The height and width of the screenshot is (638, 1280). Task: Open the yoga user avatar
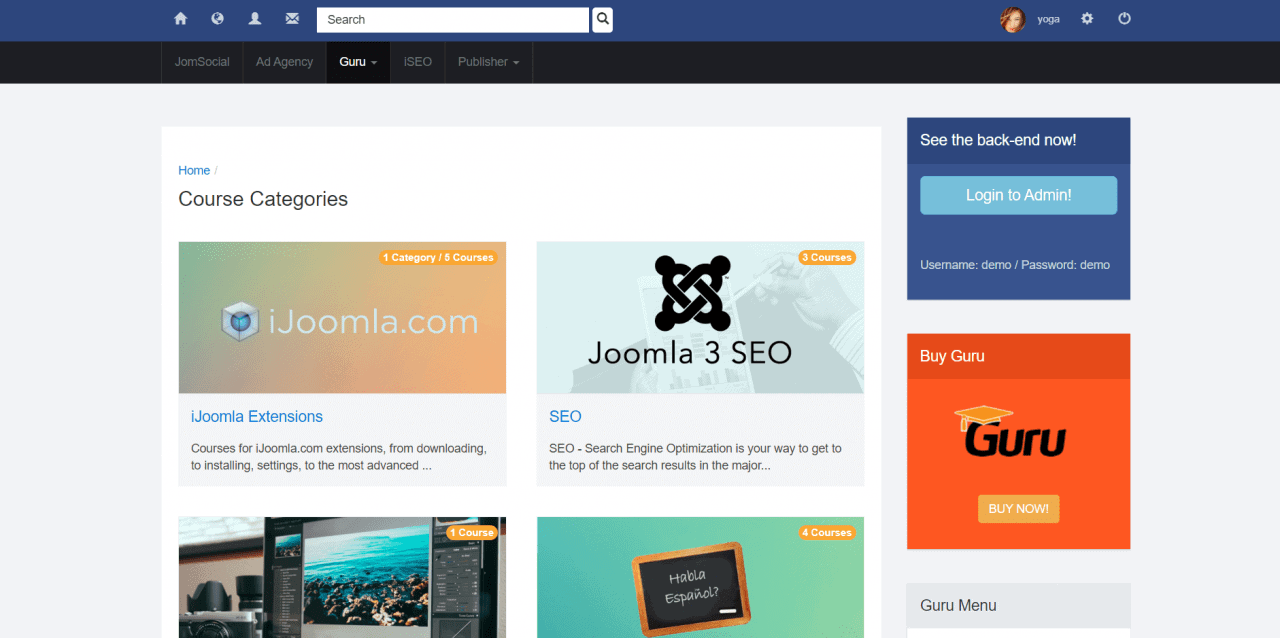coord(1013,19)
